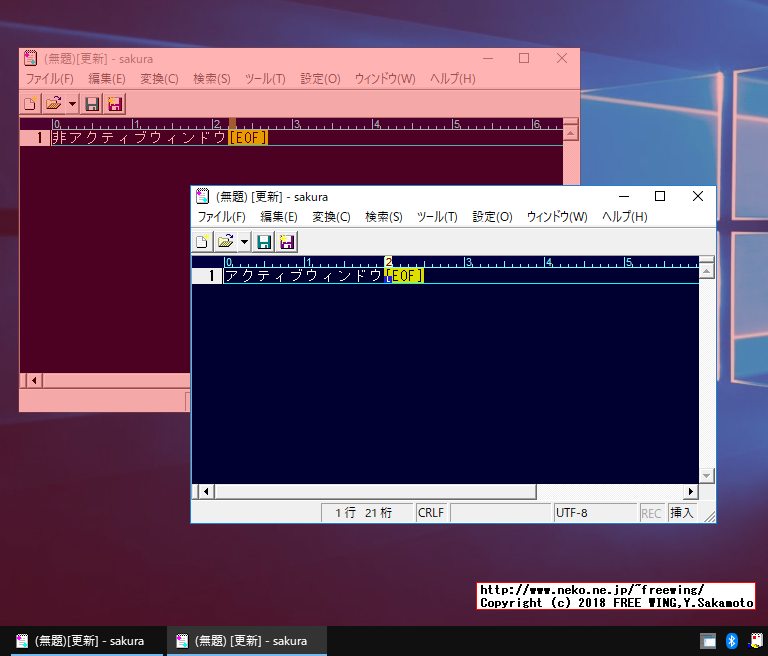Click horizontal scroll right arrow in active window
Image resolution: width=768 pixels, height=656 pixels.
(691, 491)
